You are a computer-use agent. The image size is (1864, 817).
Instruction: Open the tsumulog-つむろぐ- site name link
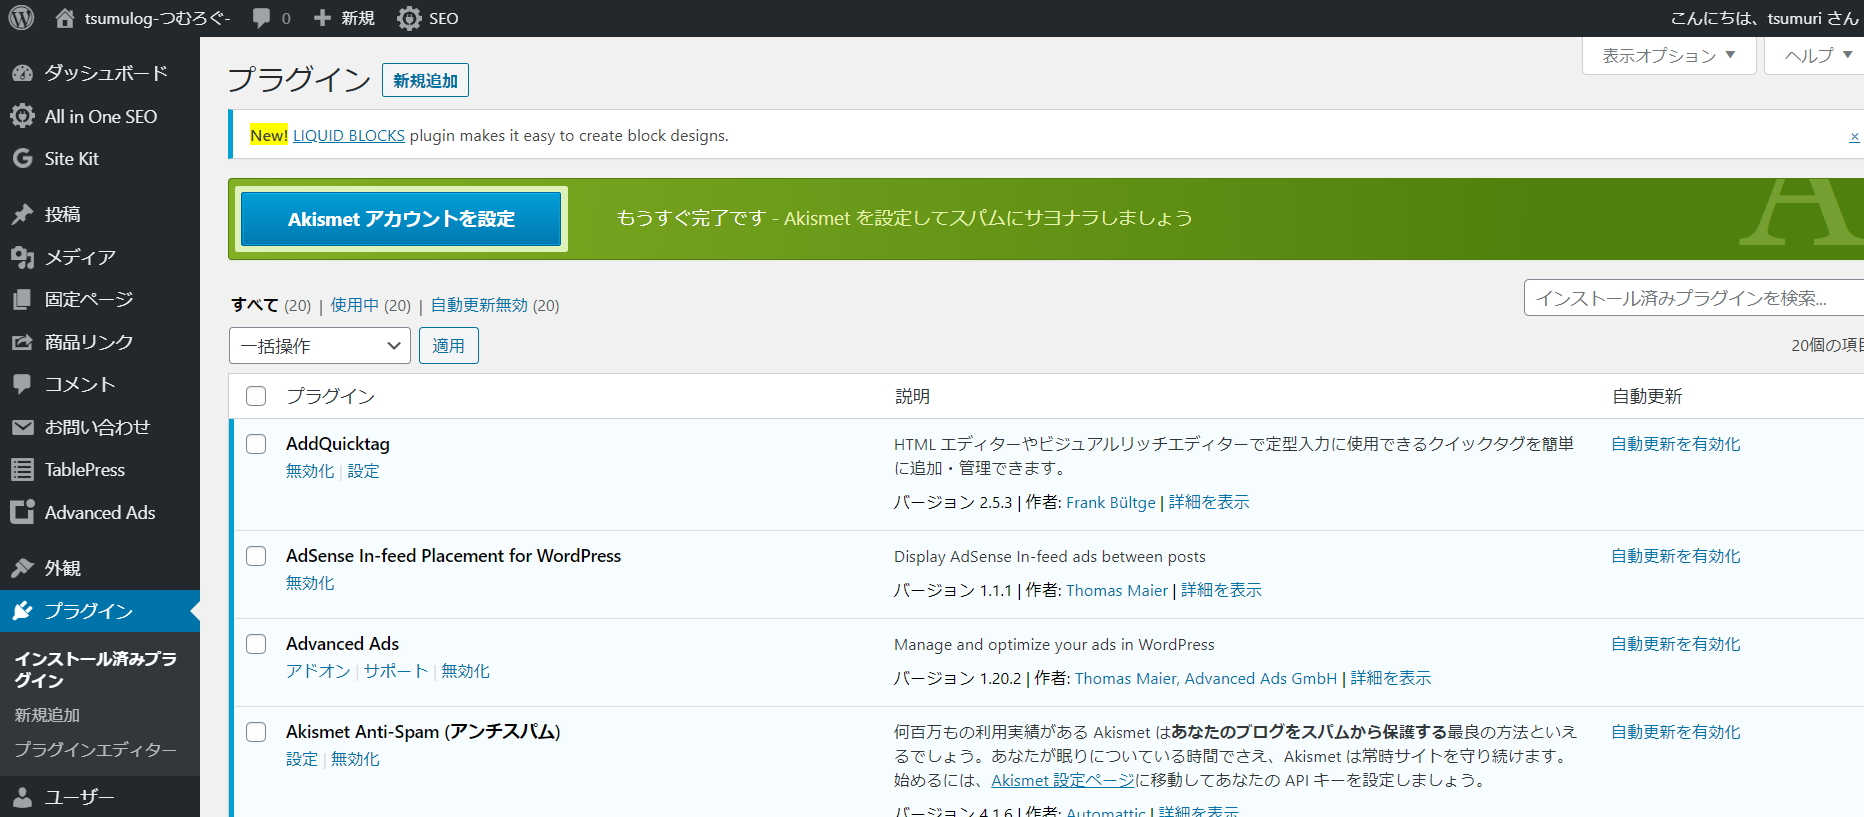click(157, 18)
